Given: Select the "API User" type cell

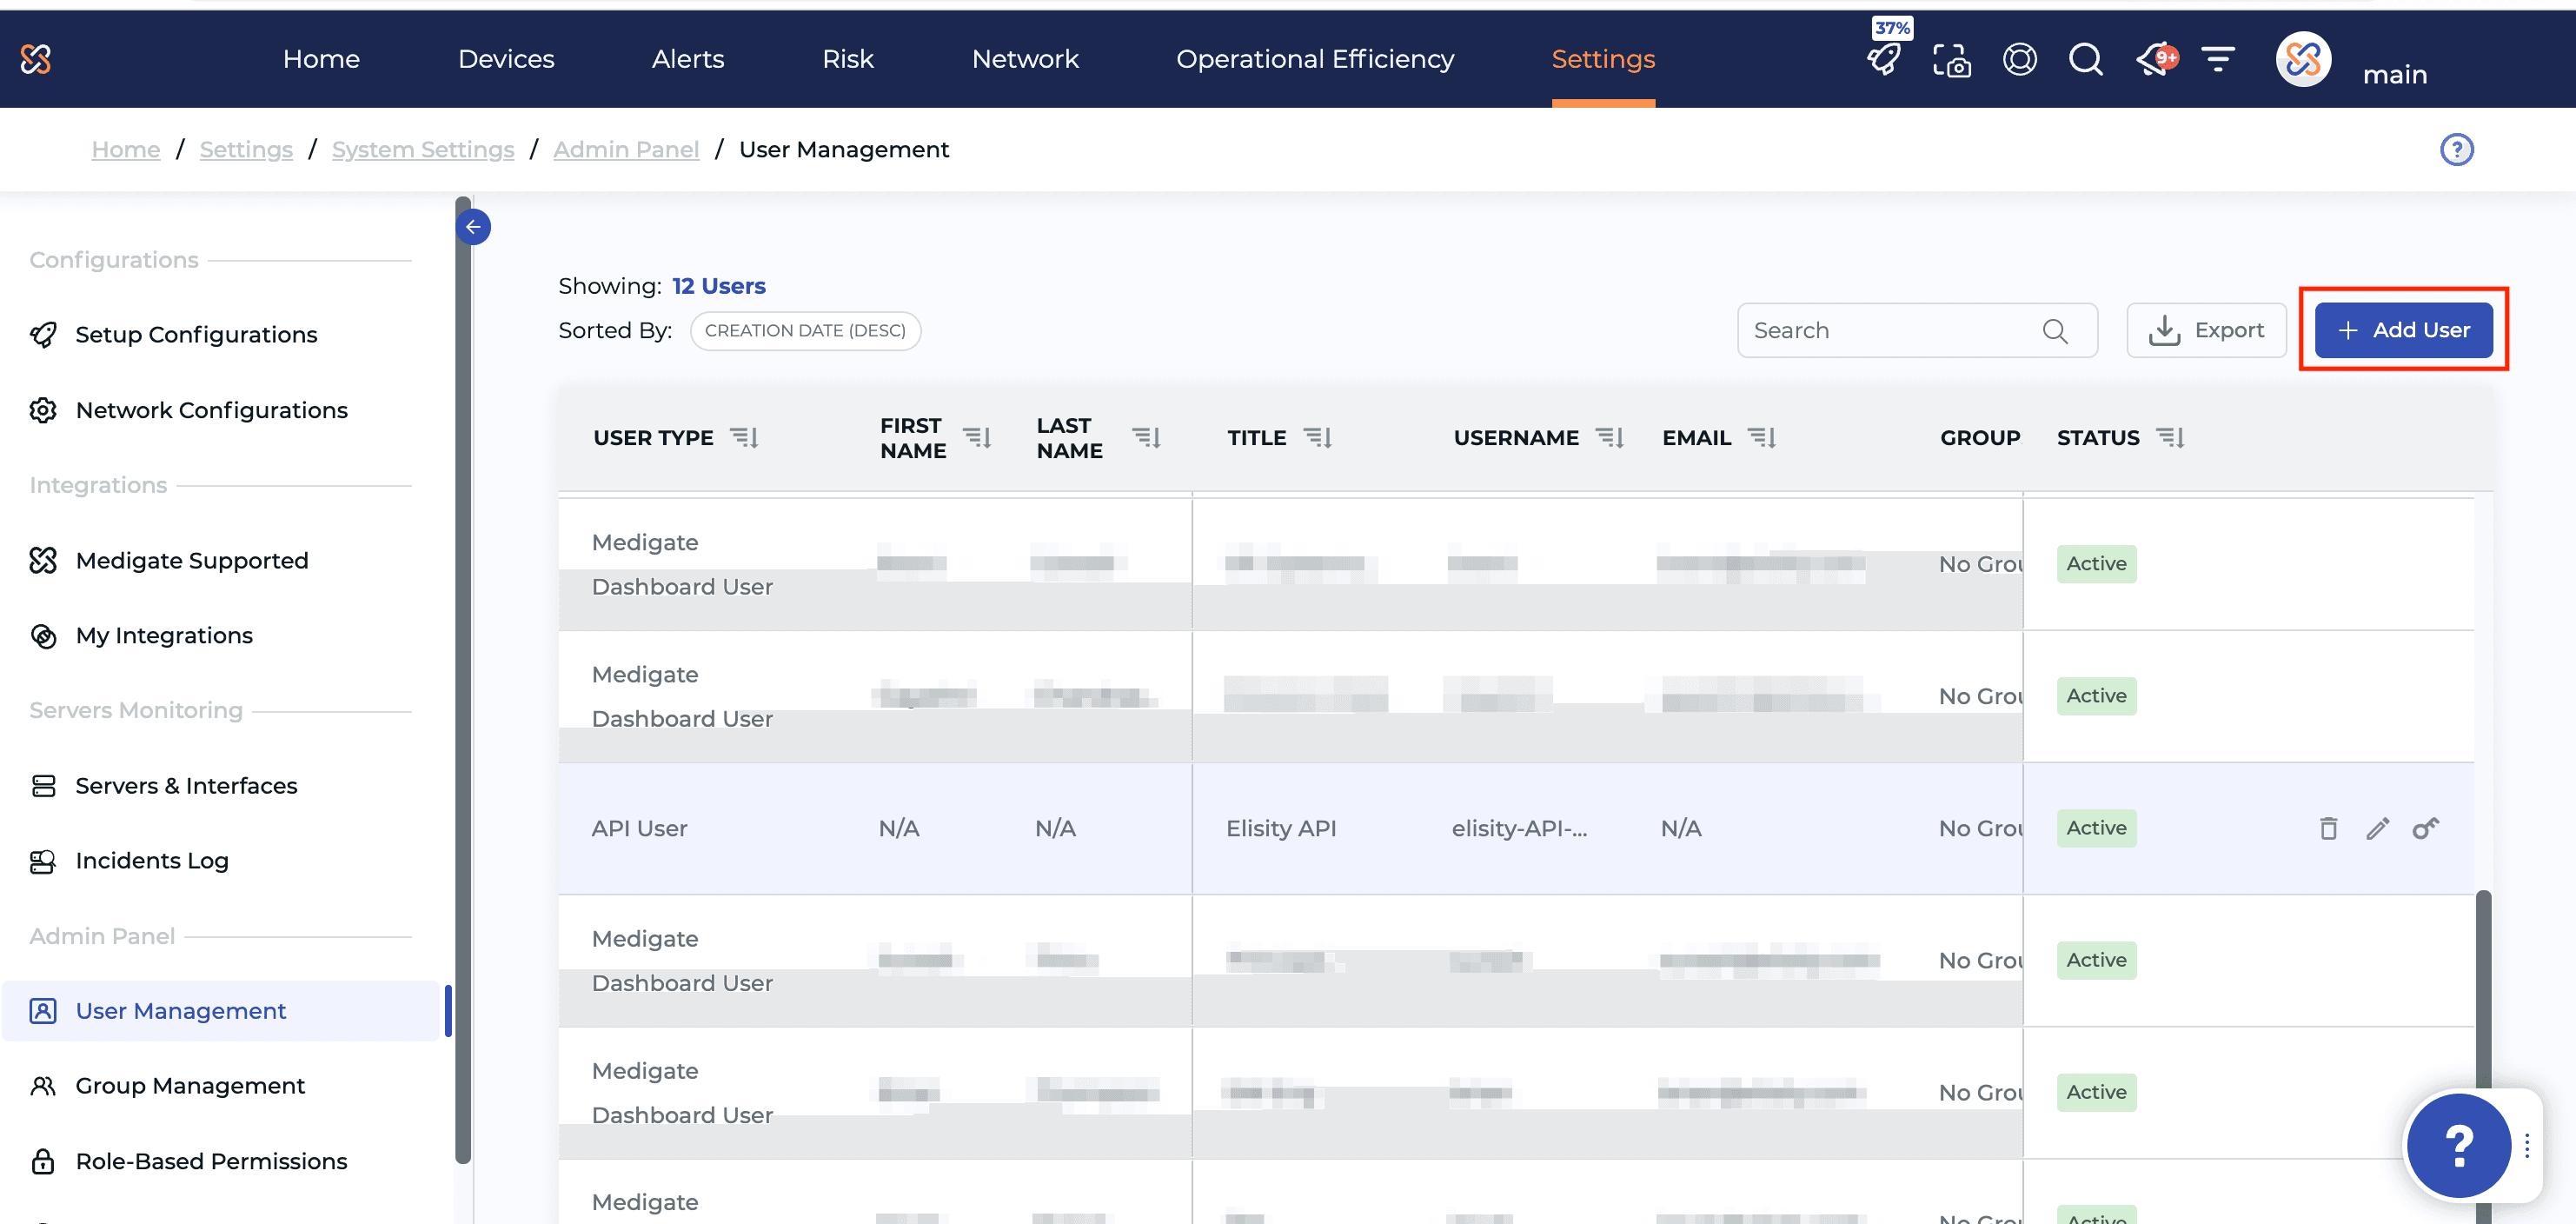Looking at the screenshot, I should pyautogui.click(x=639, y=829).
